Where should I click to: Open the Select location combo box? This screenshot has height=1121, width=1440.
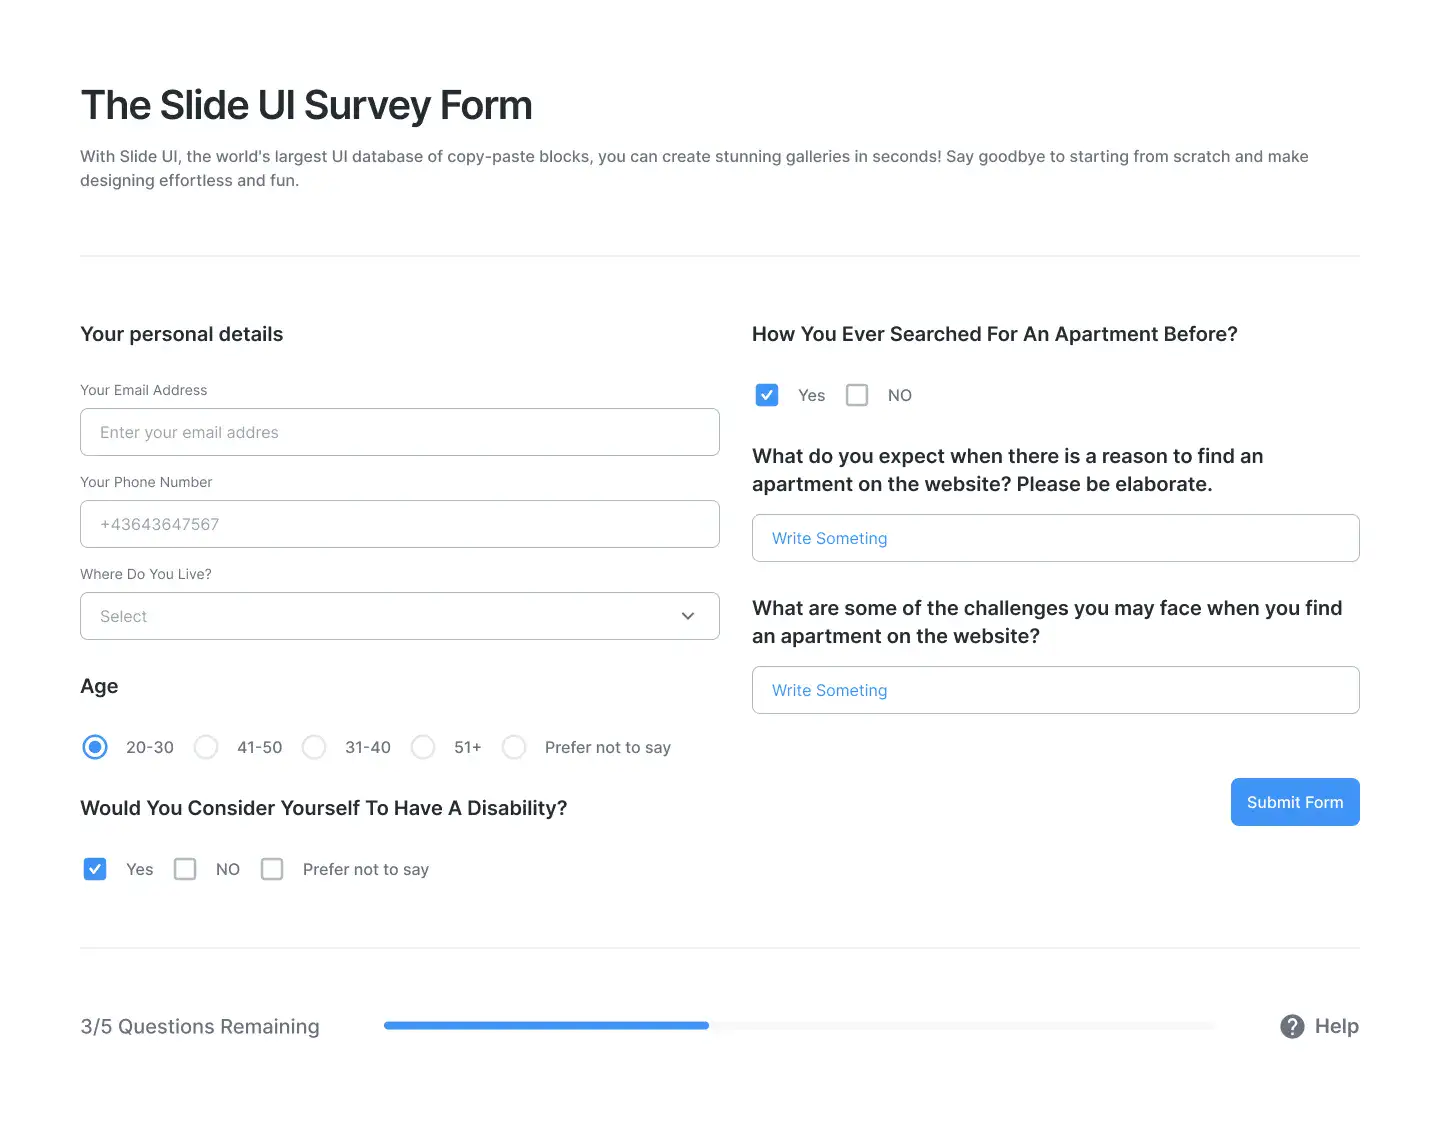click(400, 616)
